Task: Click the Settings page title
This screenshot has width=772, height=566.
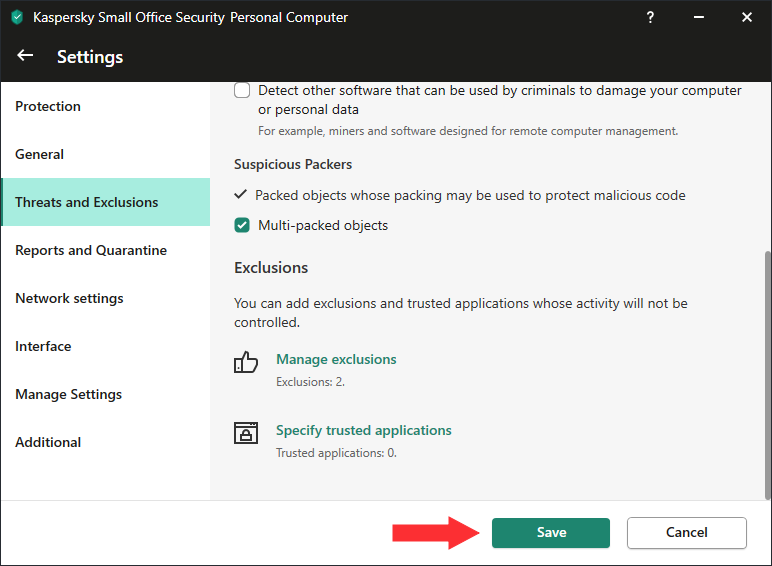Action: [90, 57]
